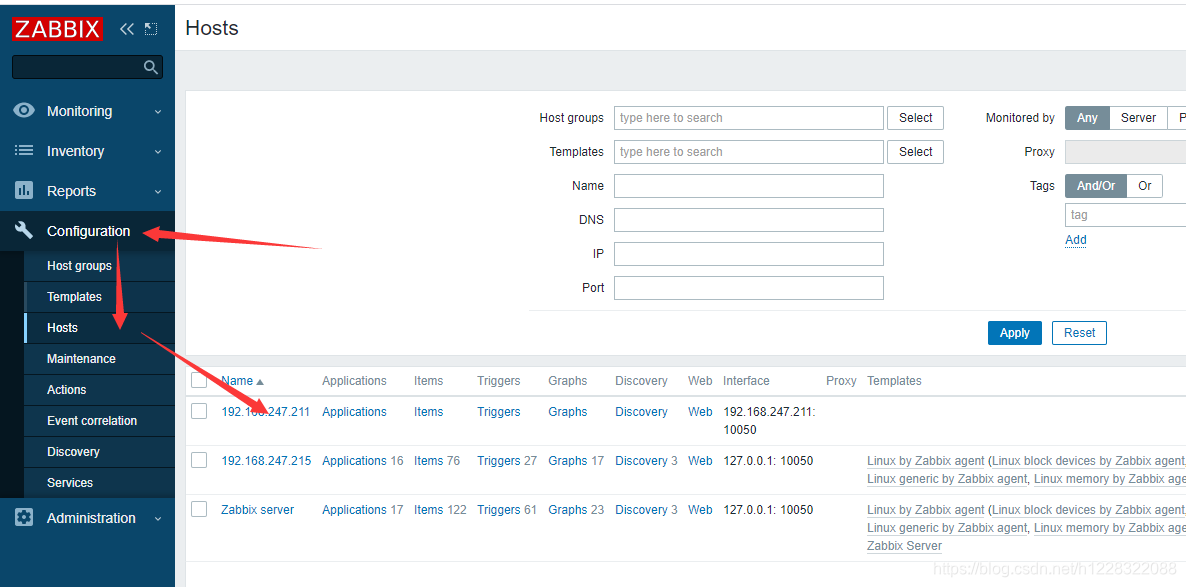The height and width of the screenshot is (587, 1186).
Task: Open Items 122 for Zabbix server
Action: [428, 510]
